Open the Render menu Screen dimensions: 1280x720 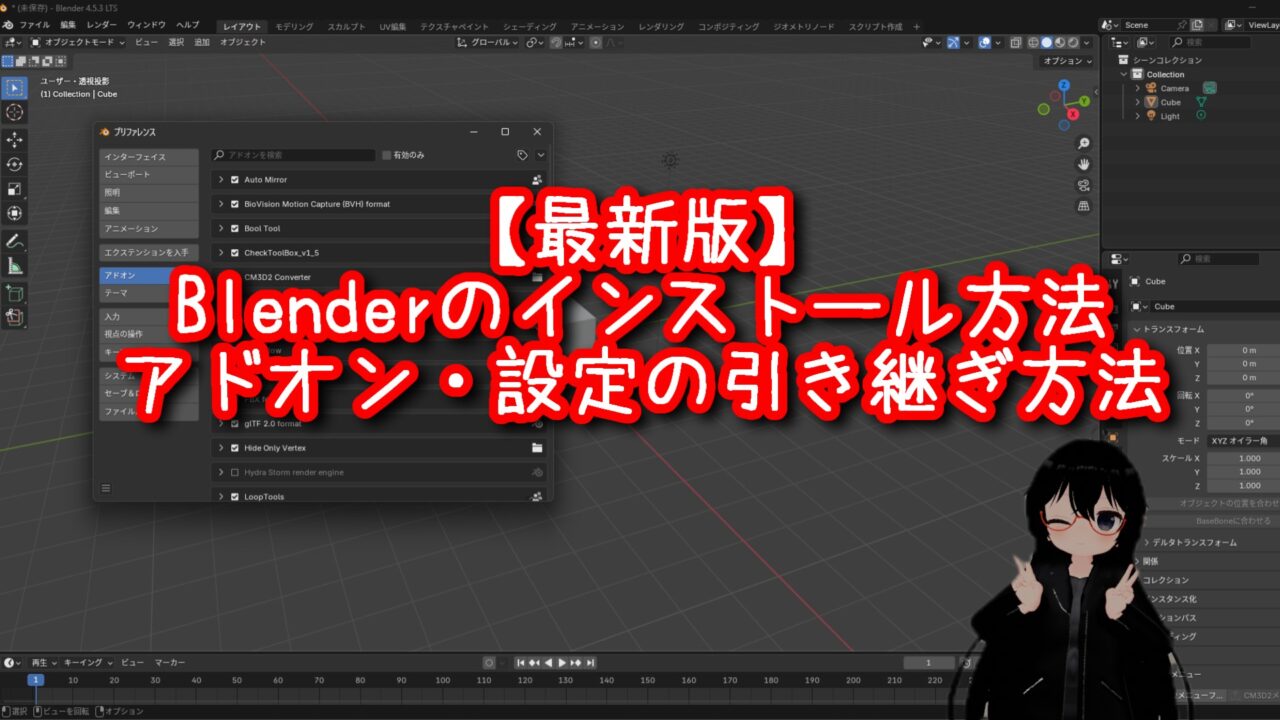(101, 25)
